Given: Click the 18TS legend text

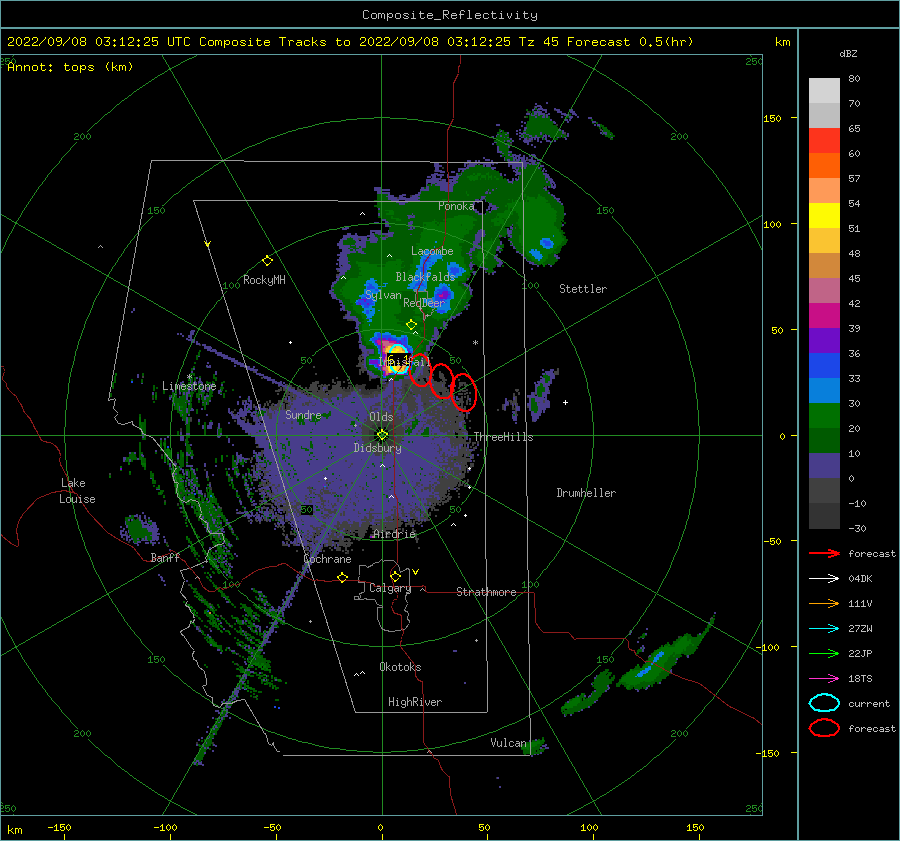Looking at the screenshot, I should point(860,679).
